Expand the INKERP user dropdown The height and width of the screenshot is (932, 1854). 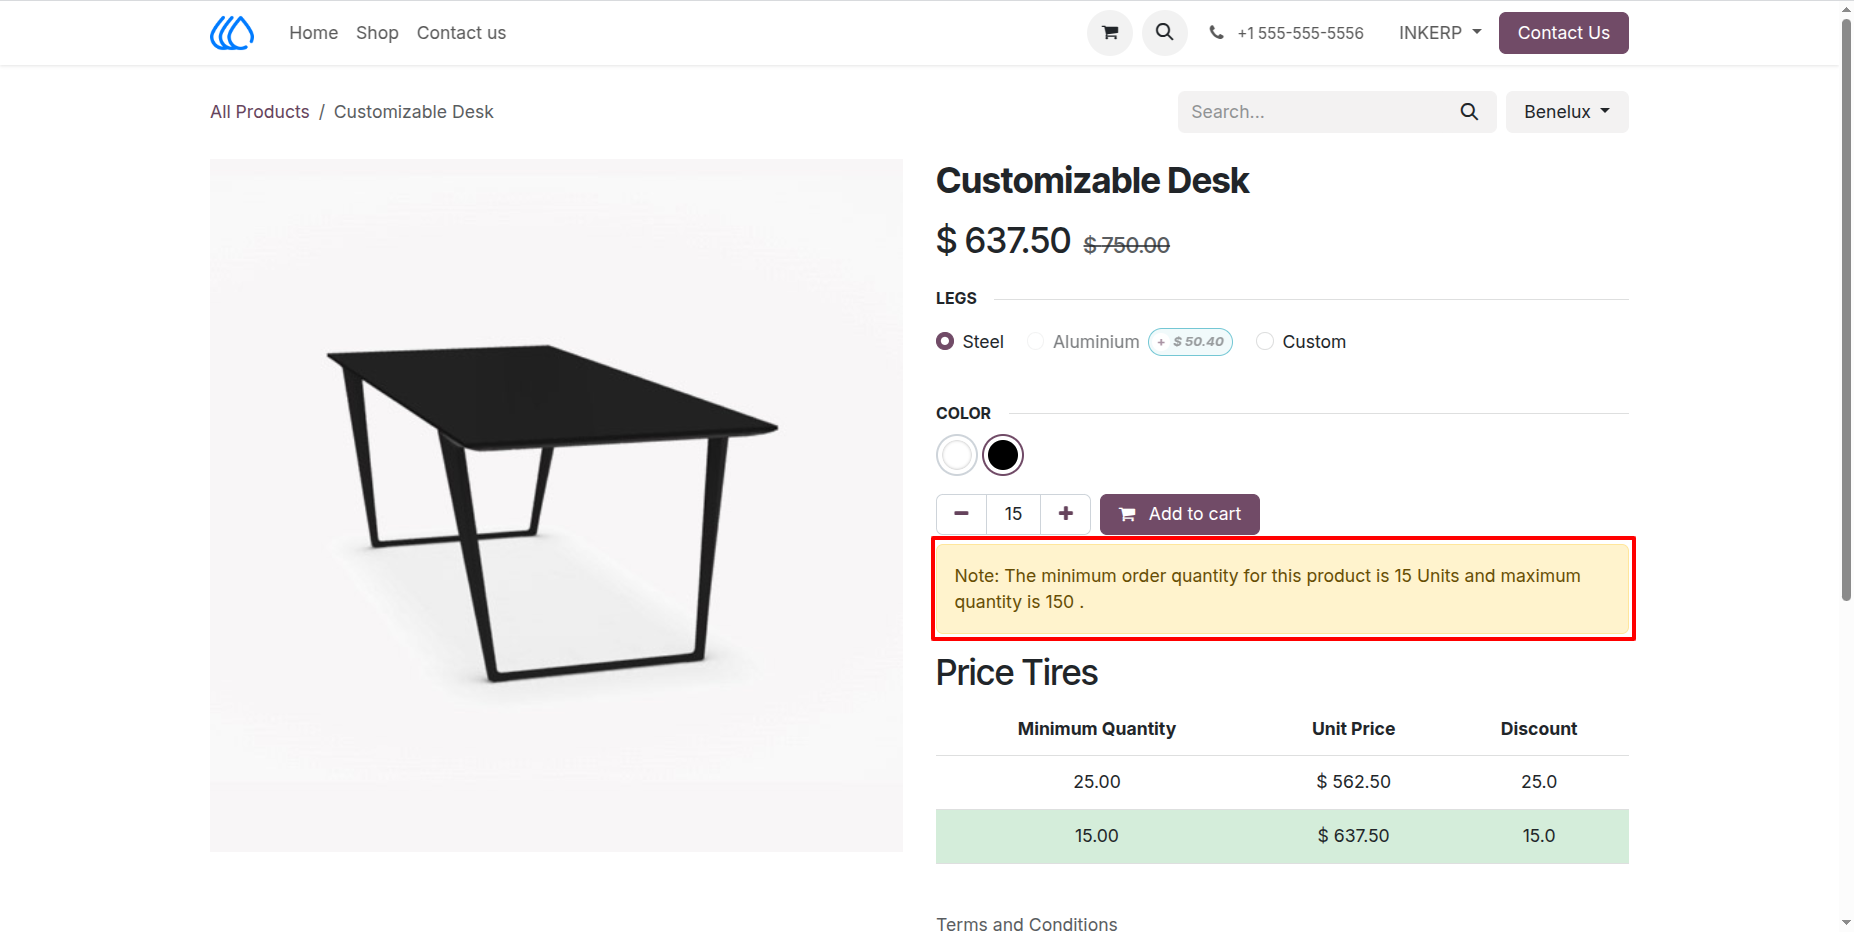click(1440, 33)
